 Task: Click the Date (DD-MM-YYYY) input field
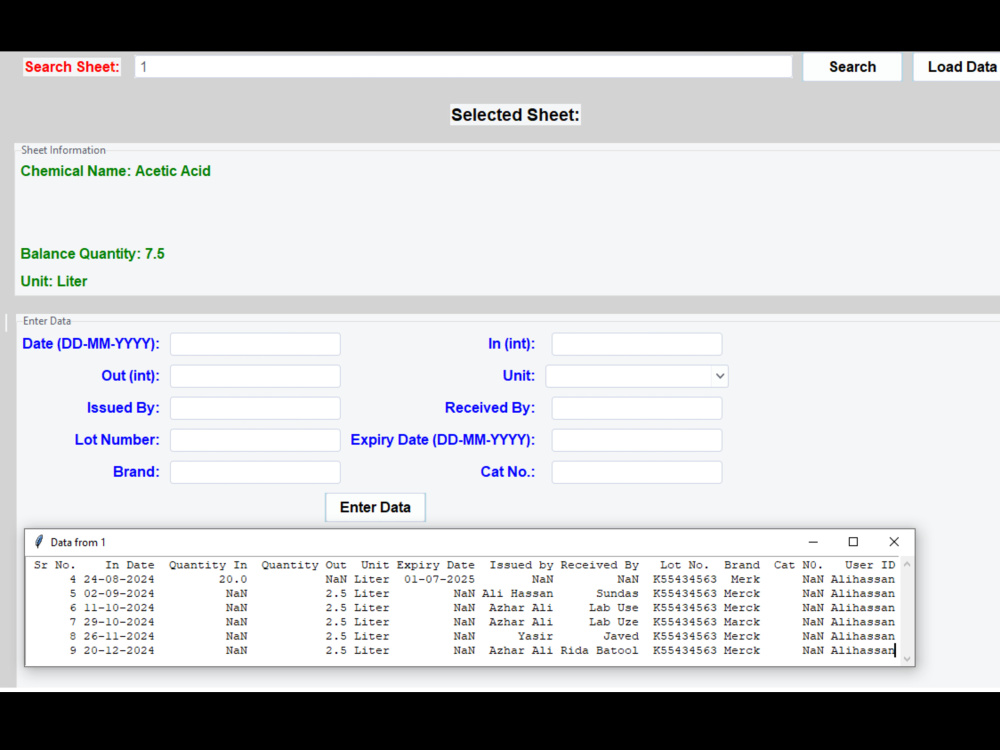[x=255, y=344]
